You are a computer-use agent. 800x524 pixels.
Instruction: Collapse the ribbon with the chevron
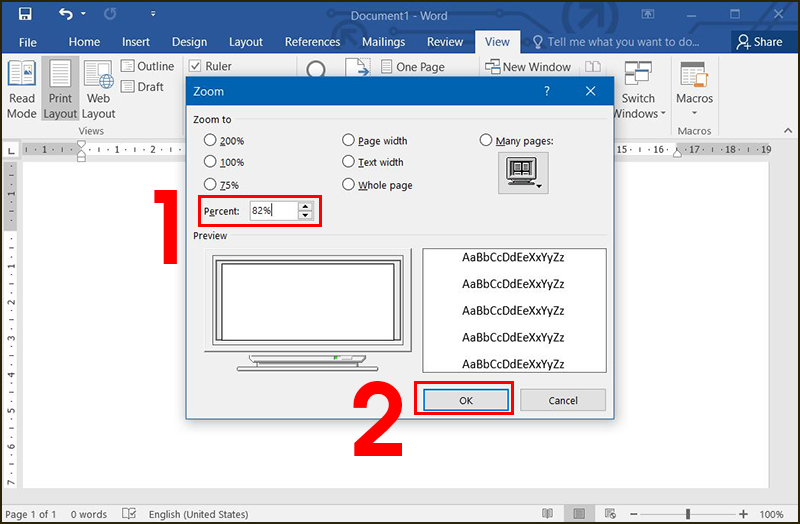click(x=788, y=131)
